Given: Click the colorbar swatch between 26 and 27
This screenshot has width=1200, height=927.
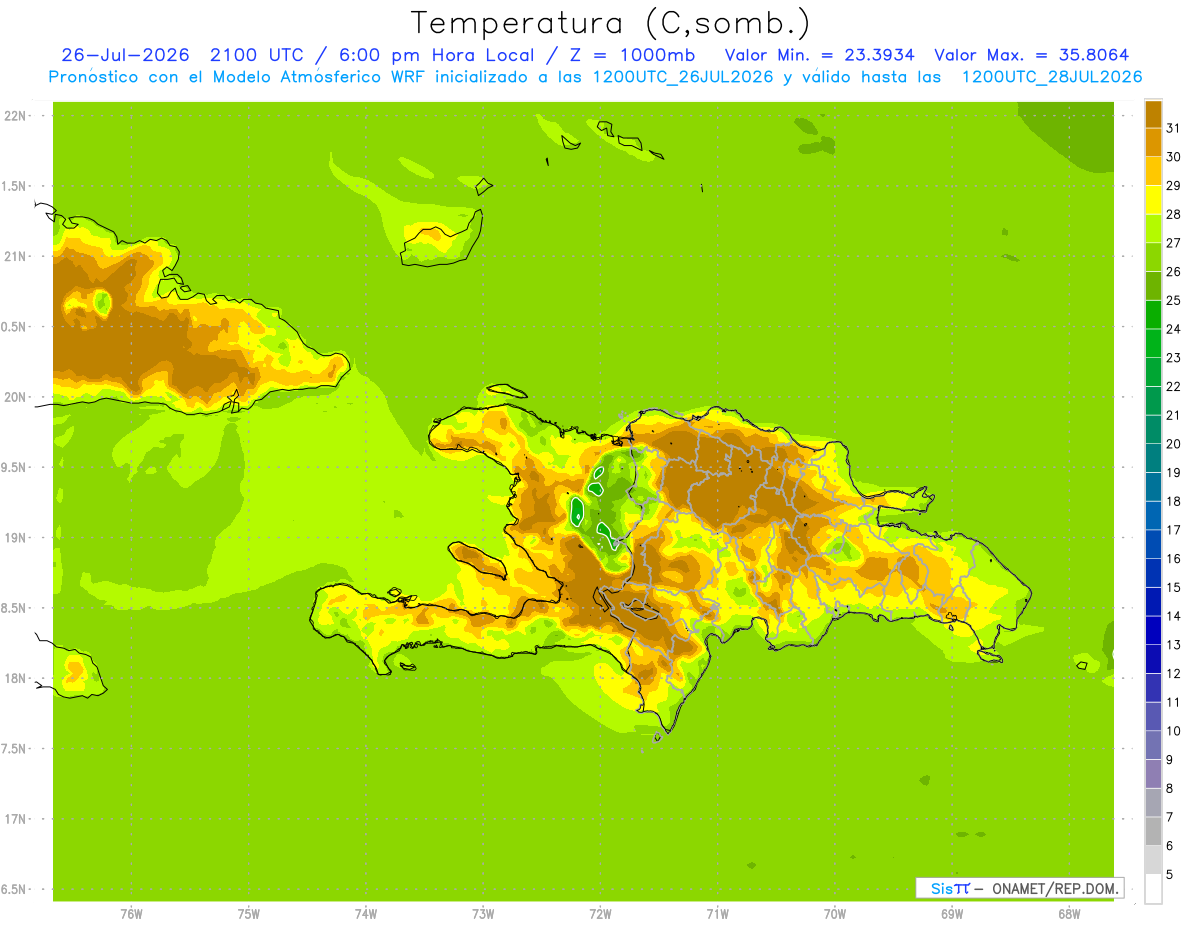Looking at the screenshot, I should click(1153, 257).
